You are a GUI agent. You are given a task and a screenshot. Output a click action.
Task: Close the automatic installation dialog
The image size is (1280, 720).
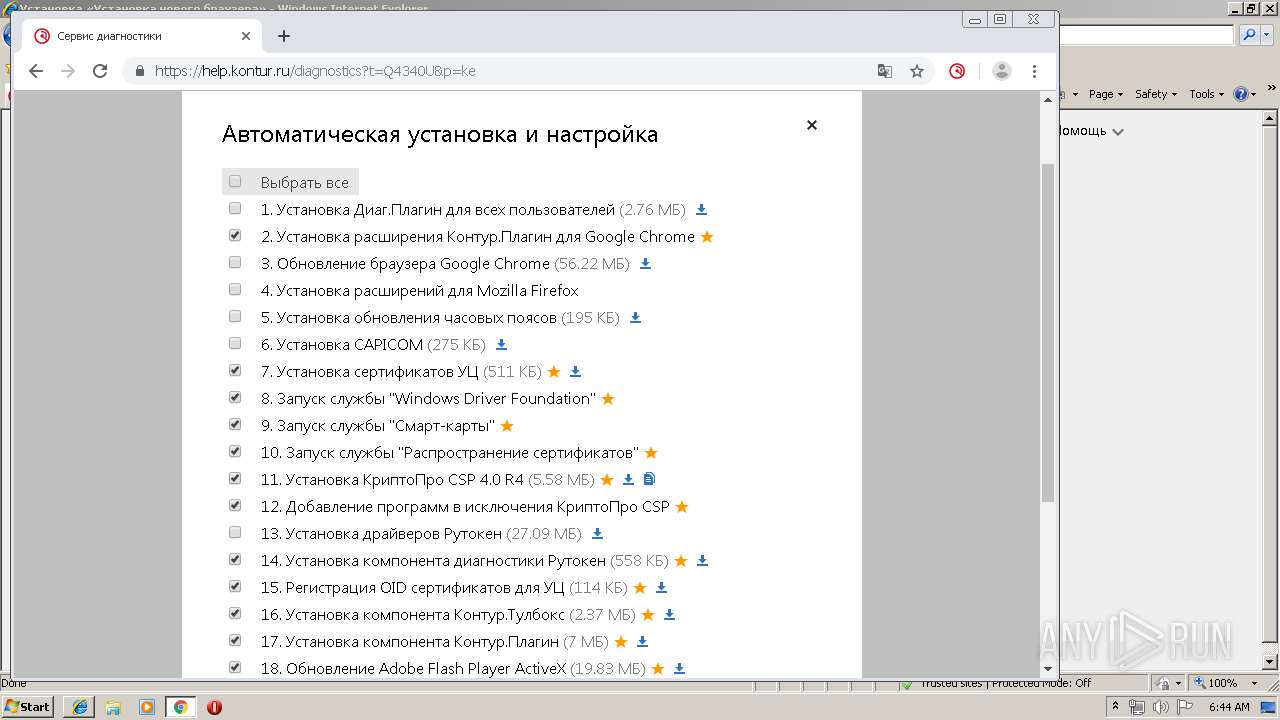812,125
